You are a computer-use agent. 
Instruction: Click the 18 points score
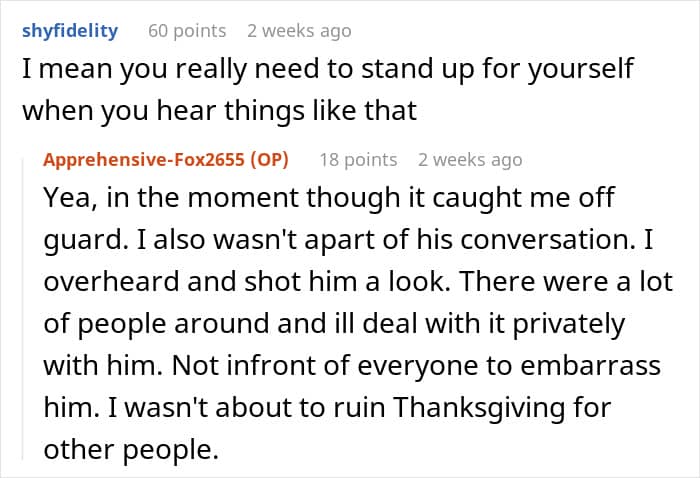coord(357,160)
